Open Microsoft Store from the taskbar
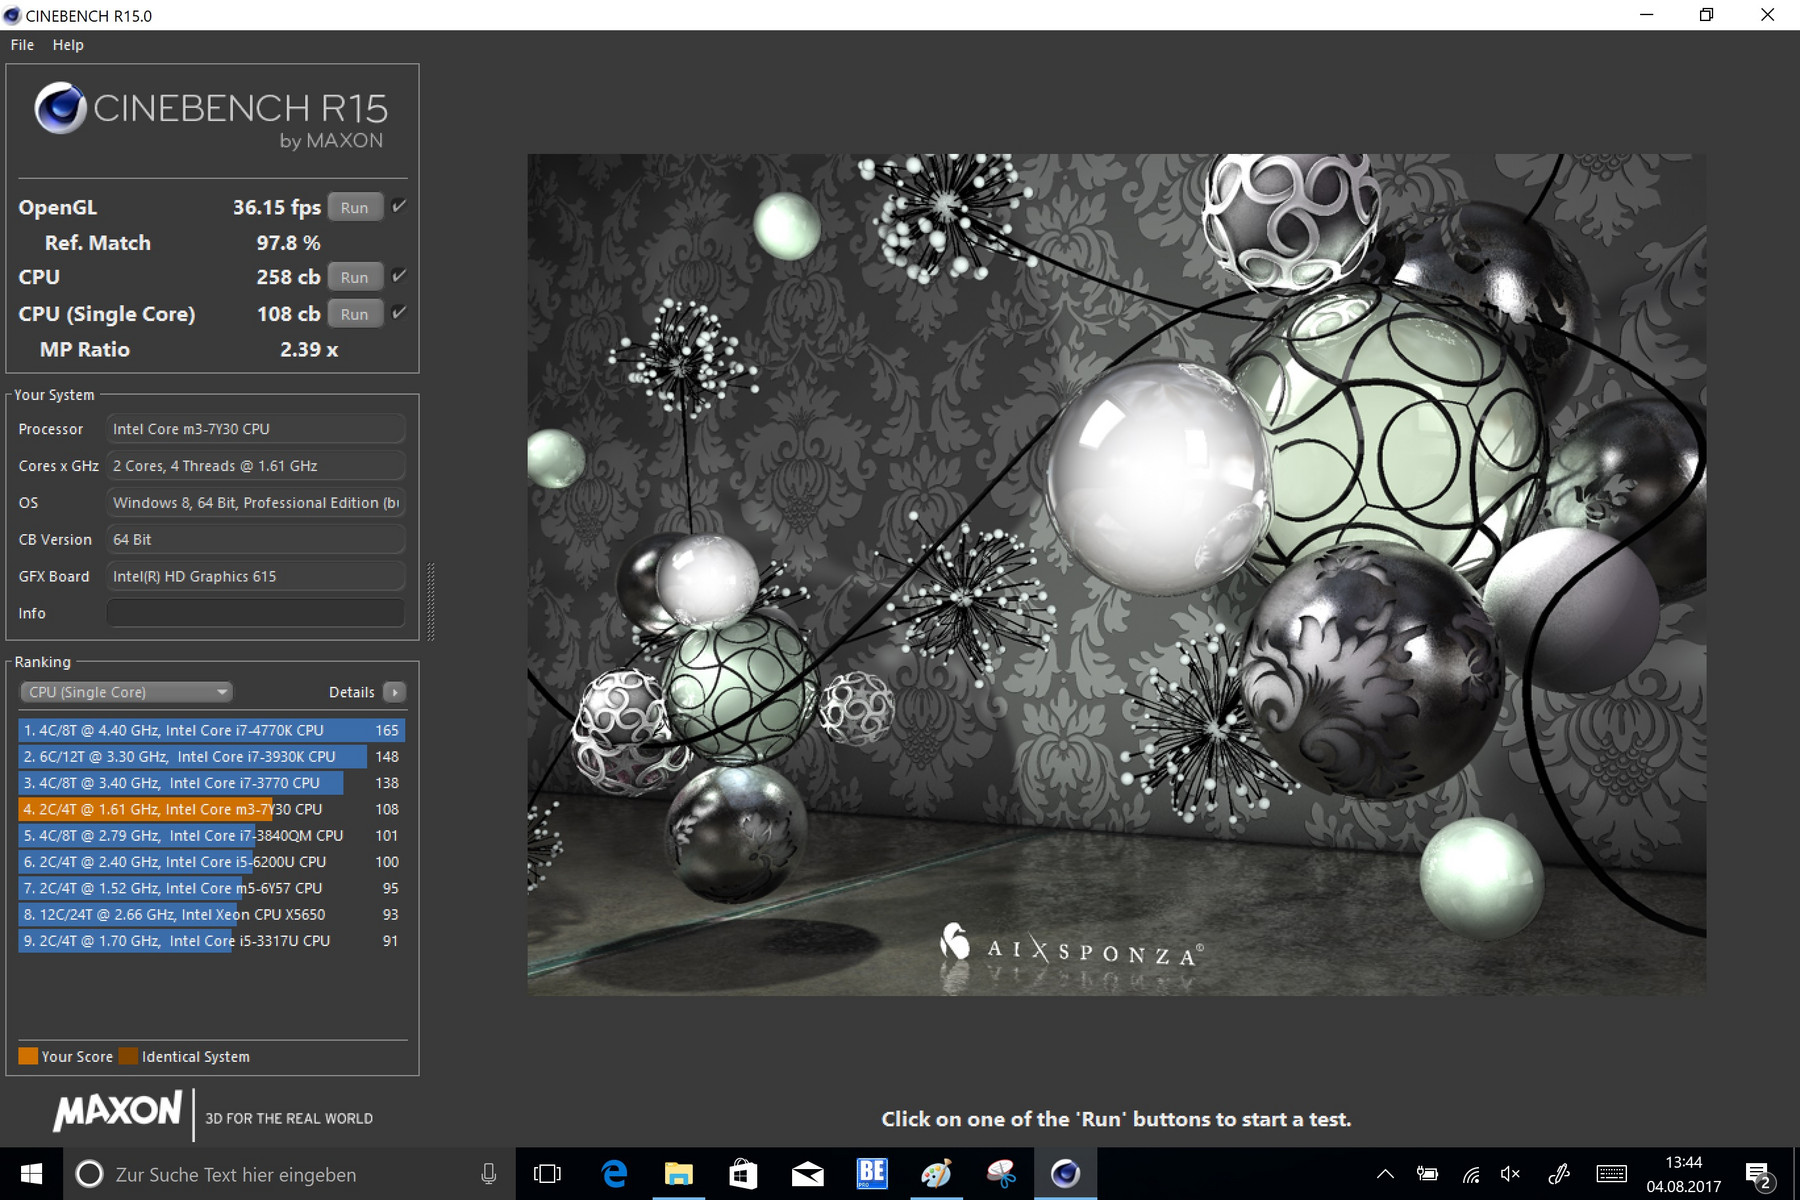 tap(743, 1174)
